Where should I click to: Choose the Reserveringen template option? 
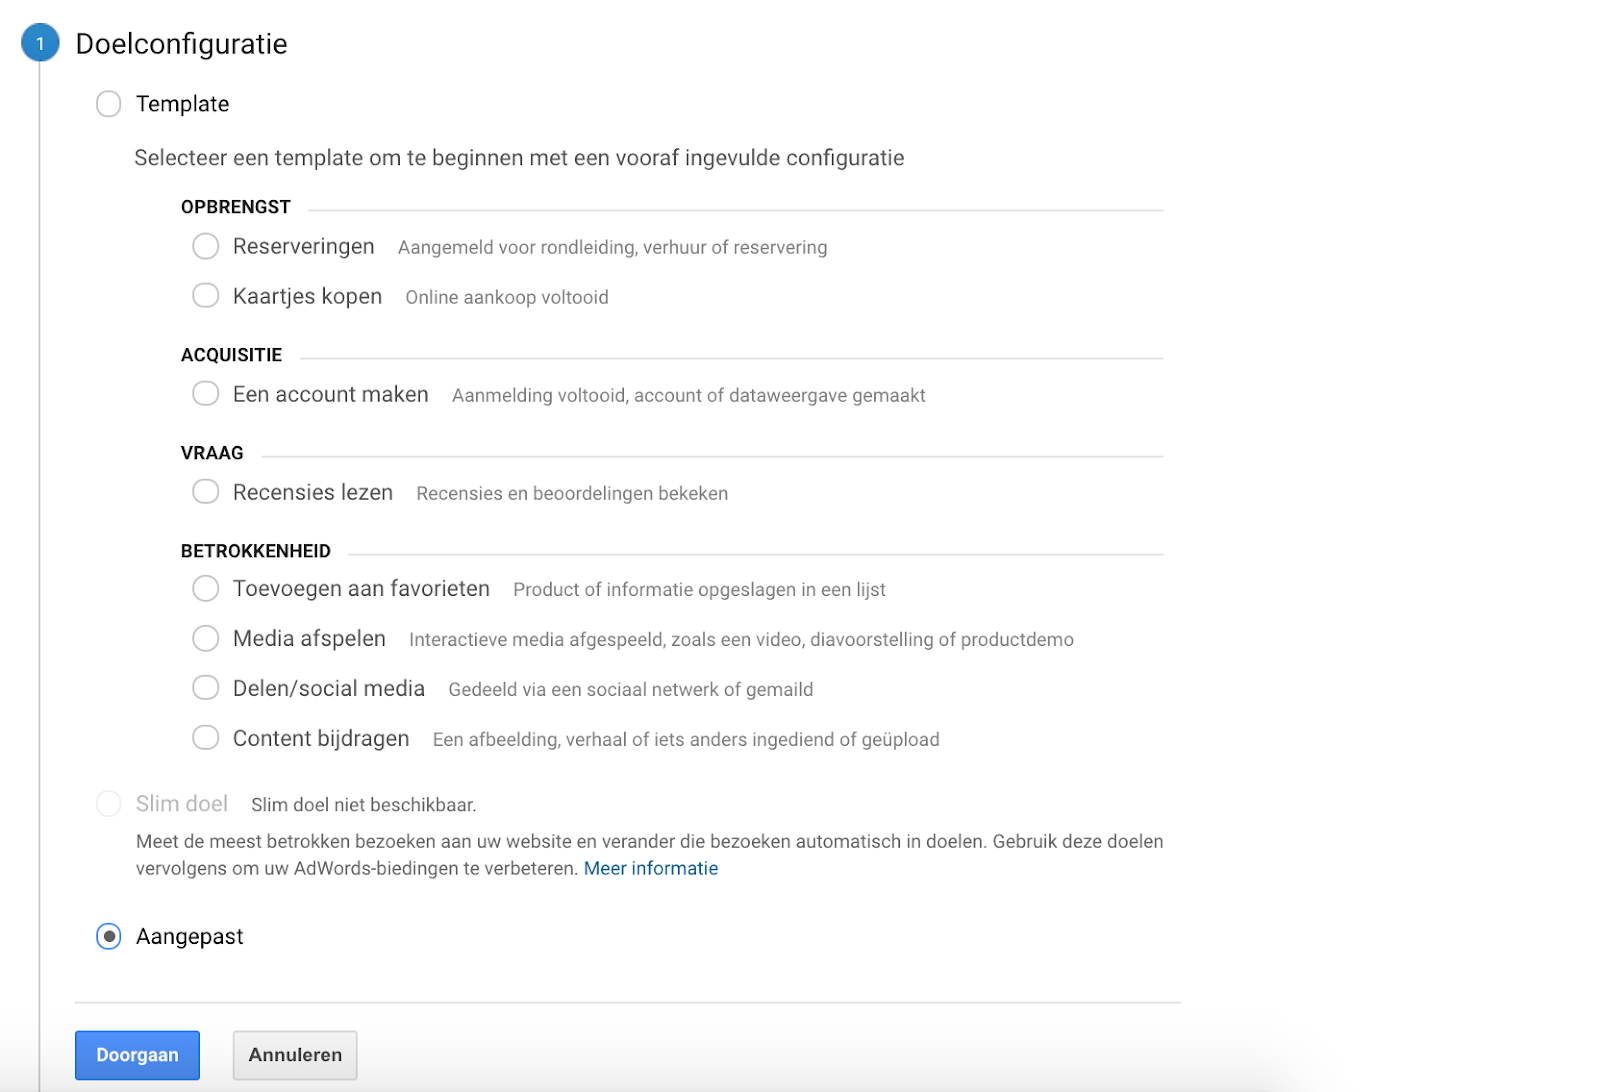206,247
